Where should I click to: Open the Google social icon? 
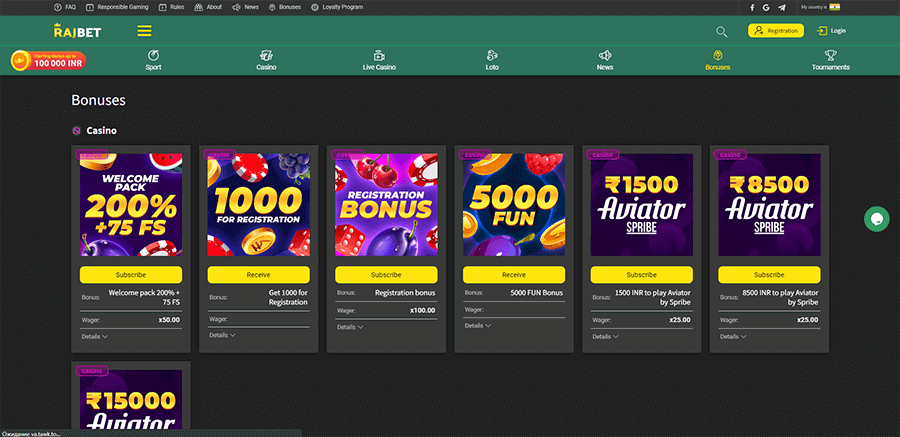(766, 7)
